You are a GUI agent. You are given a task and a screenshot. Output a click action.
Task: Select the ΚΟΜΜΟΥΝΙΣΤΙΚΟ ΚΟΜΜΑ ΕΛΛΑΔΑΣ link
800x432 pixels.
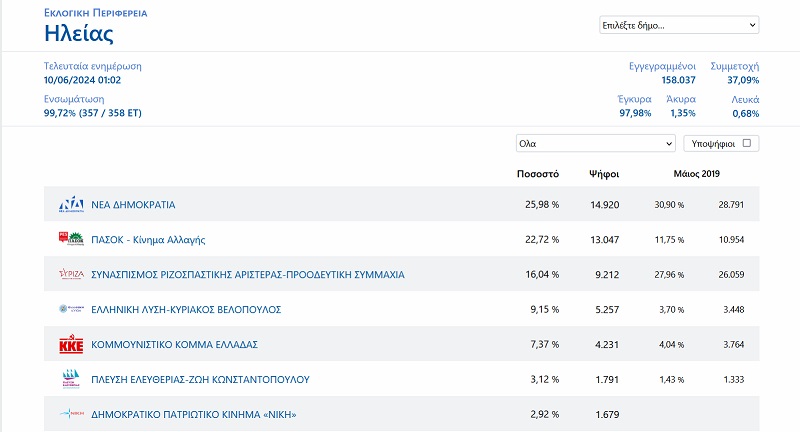(174, 344)
